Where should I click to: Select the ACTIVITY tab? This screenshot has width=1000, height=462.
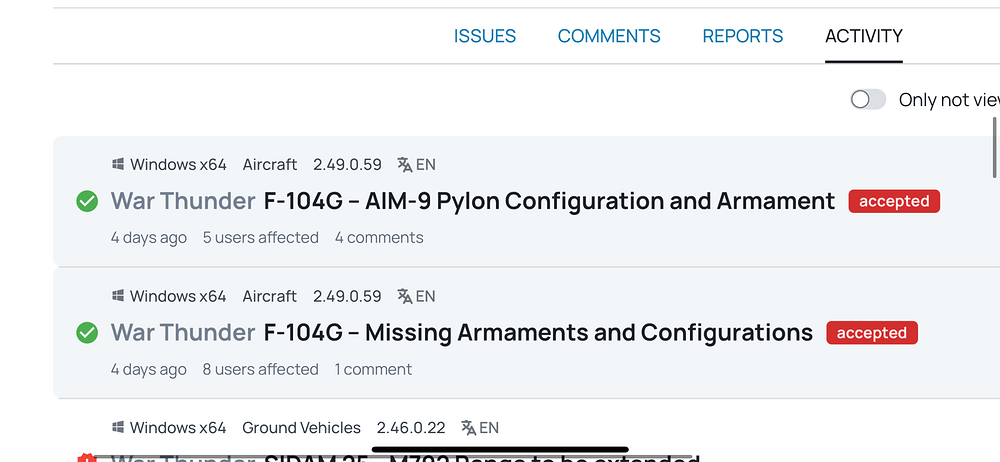864,36
